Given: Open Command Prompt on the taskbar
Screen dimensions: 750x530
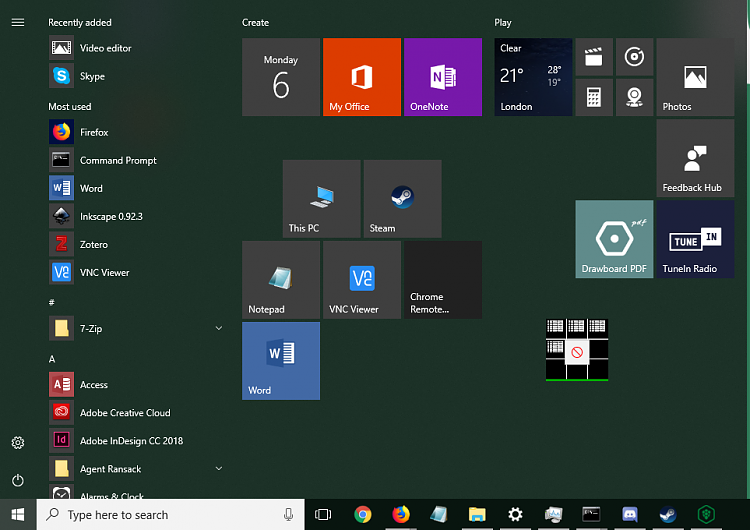Looking at the screenshot, I should tap(591, 515).
